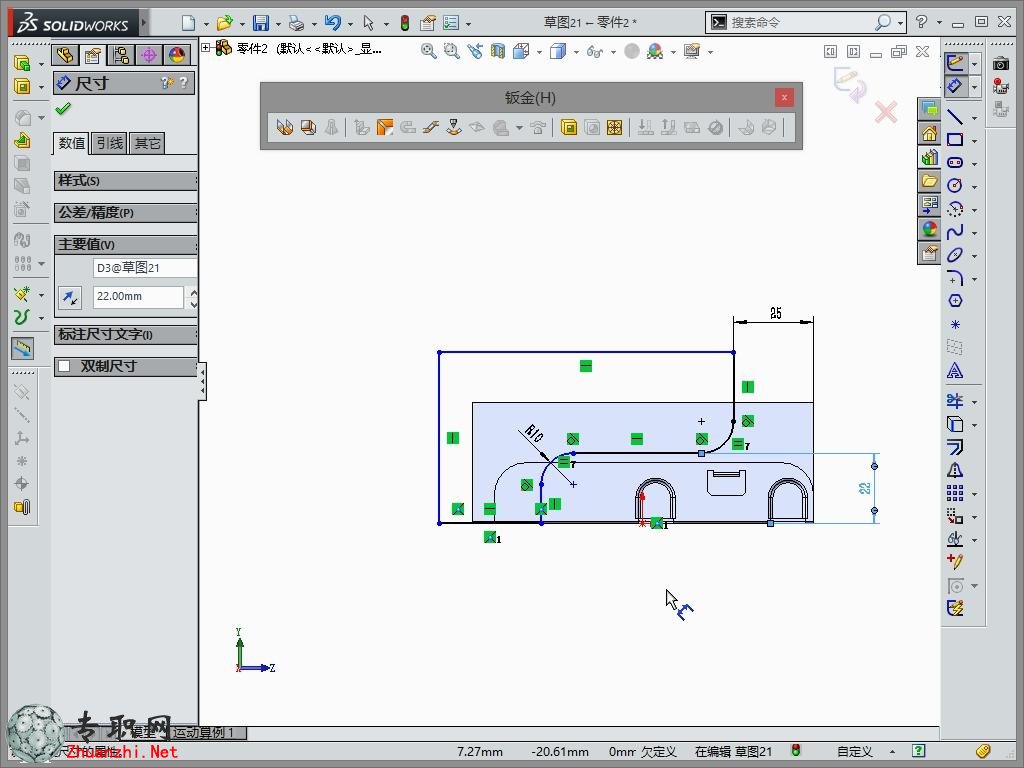Click the Base Flange icon in sheet metal toolbar
The height and width of the screenshot is (768, 1024).
point(285,127)
